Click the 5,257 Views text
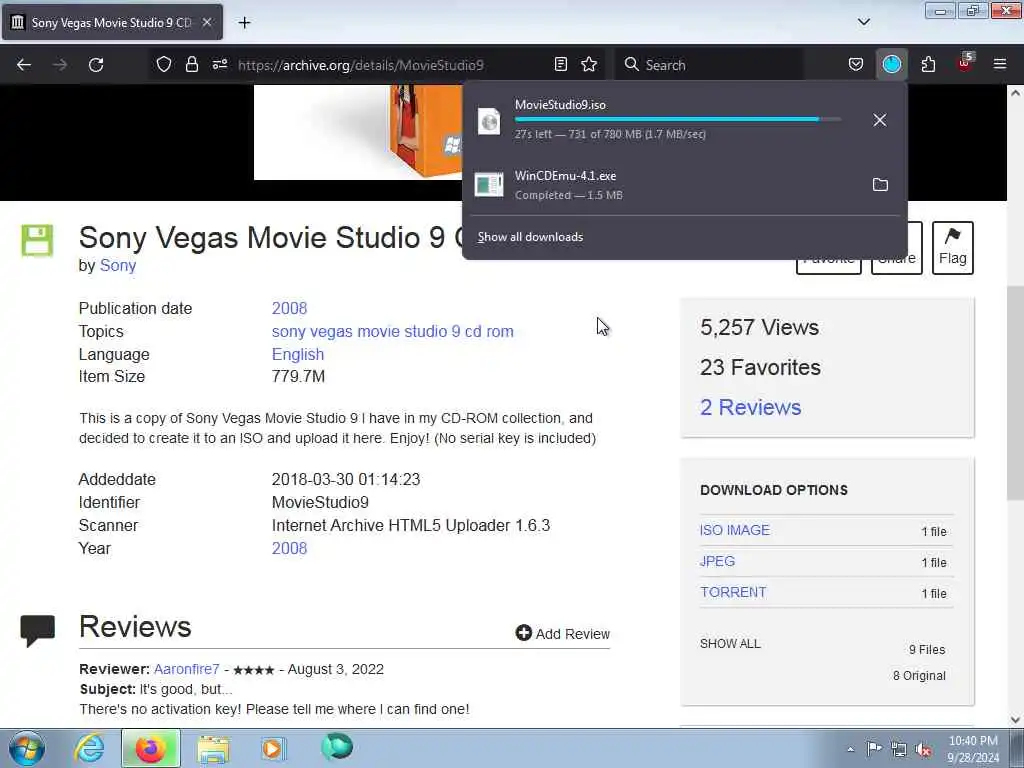The width and height of the screenshot is (1024, 768). coord(759,327)
